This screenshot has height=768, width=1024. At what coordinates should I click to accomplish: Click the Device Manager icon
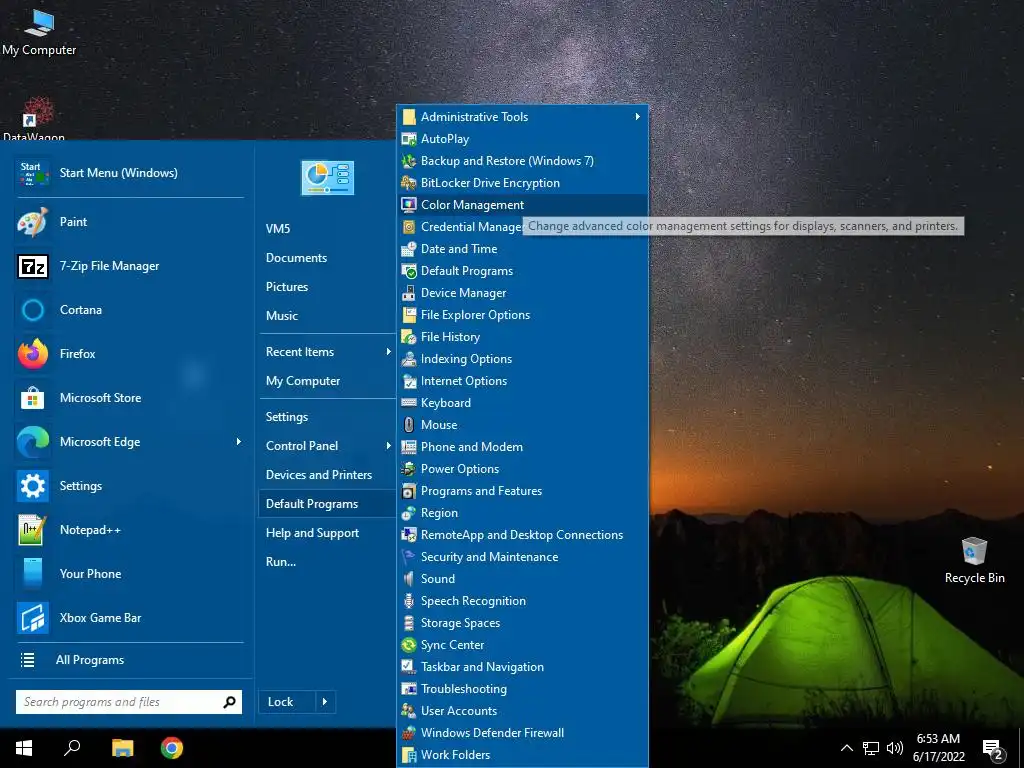click(x=409, y=293)
